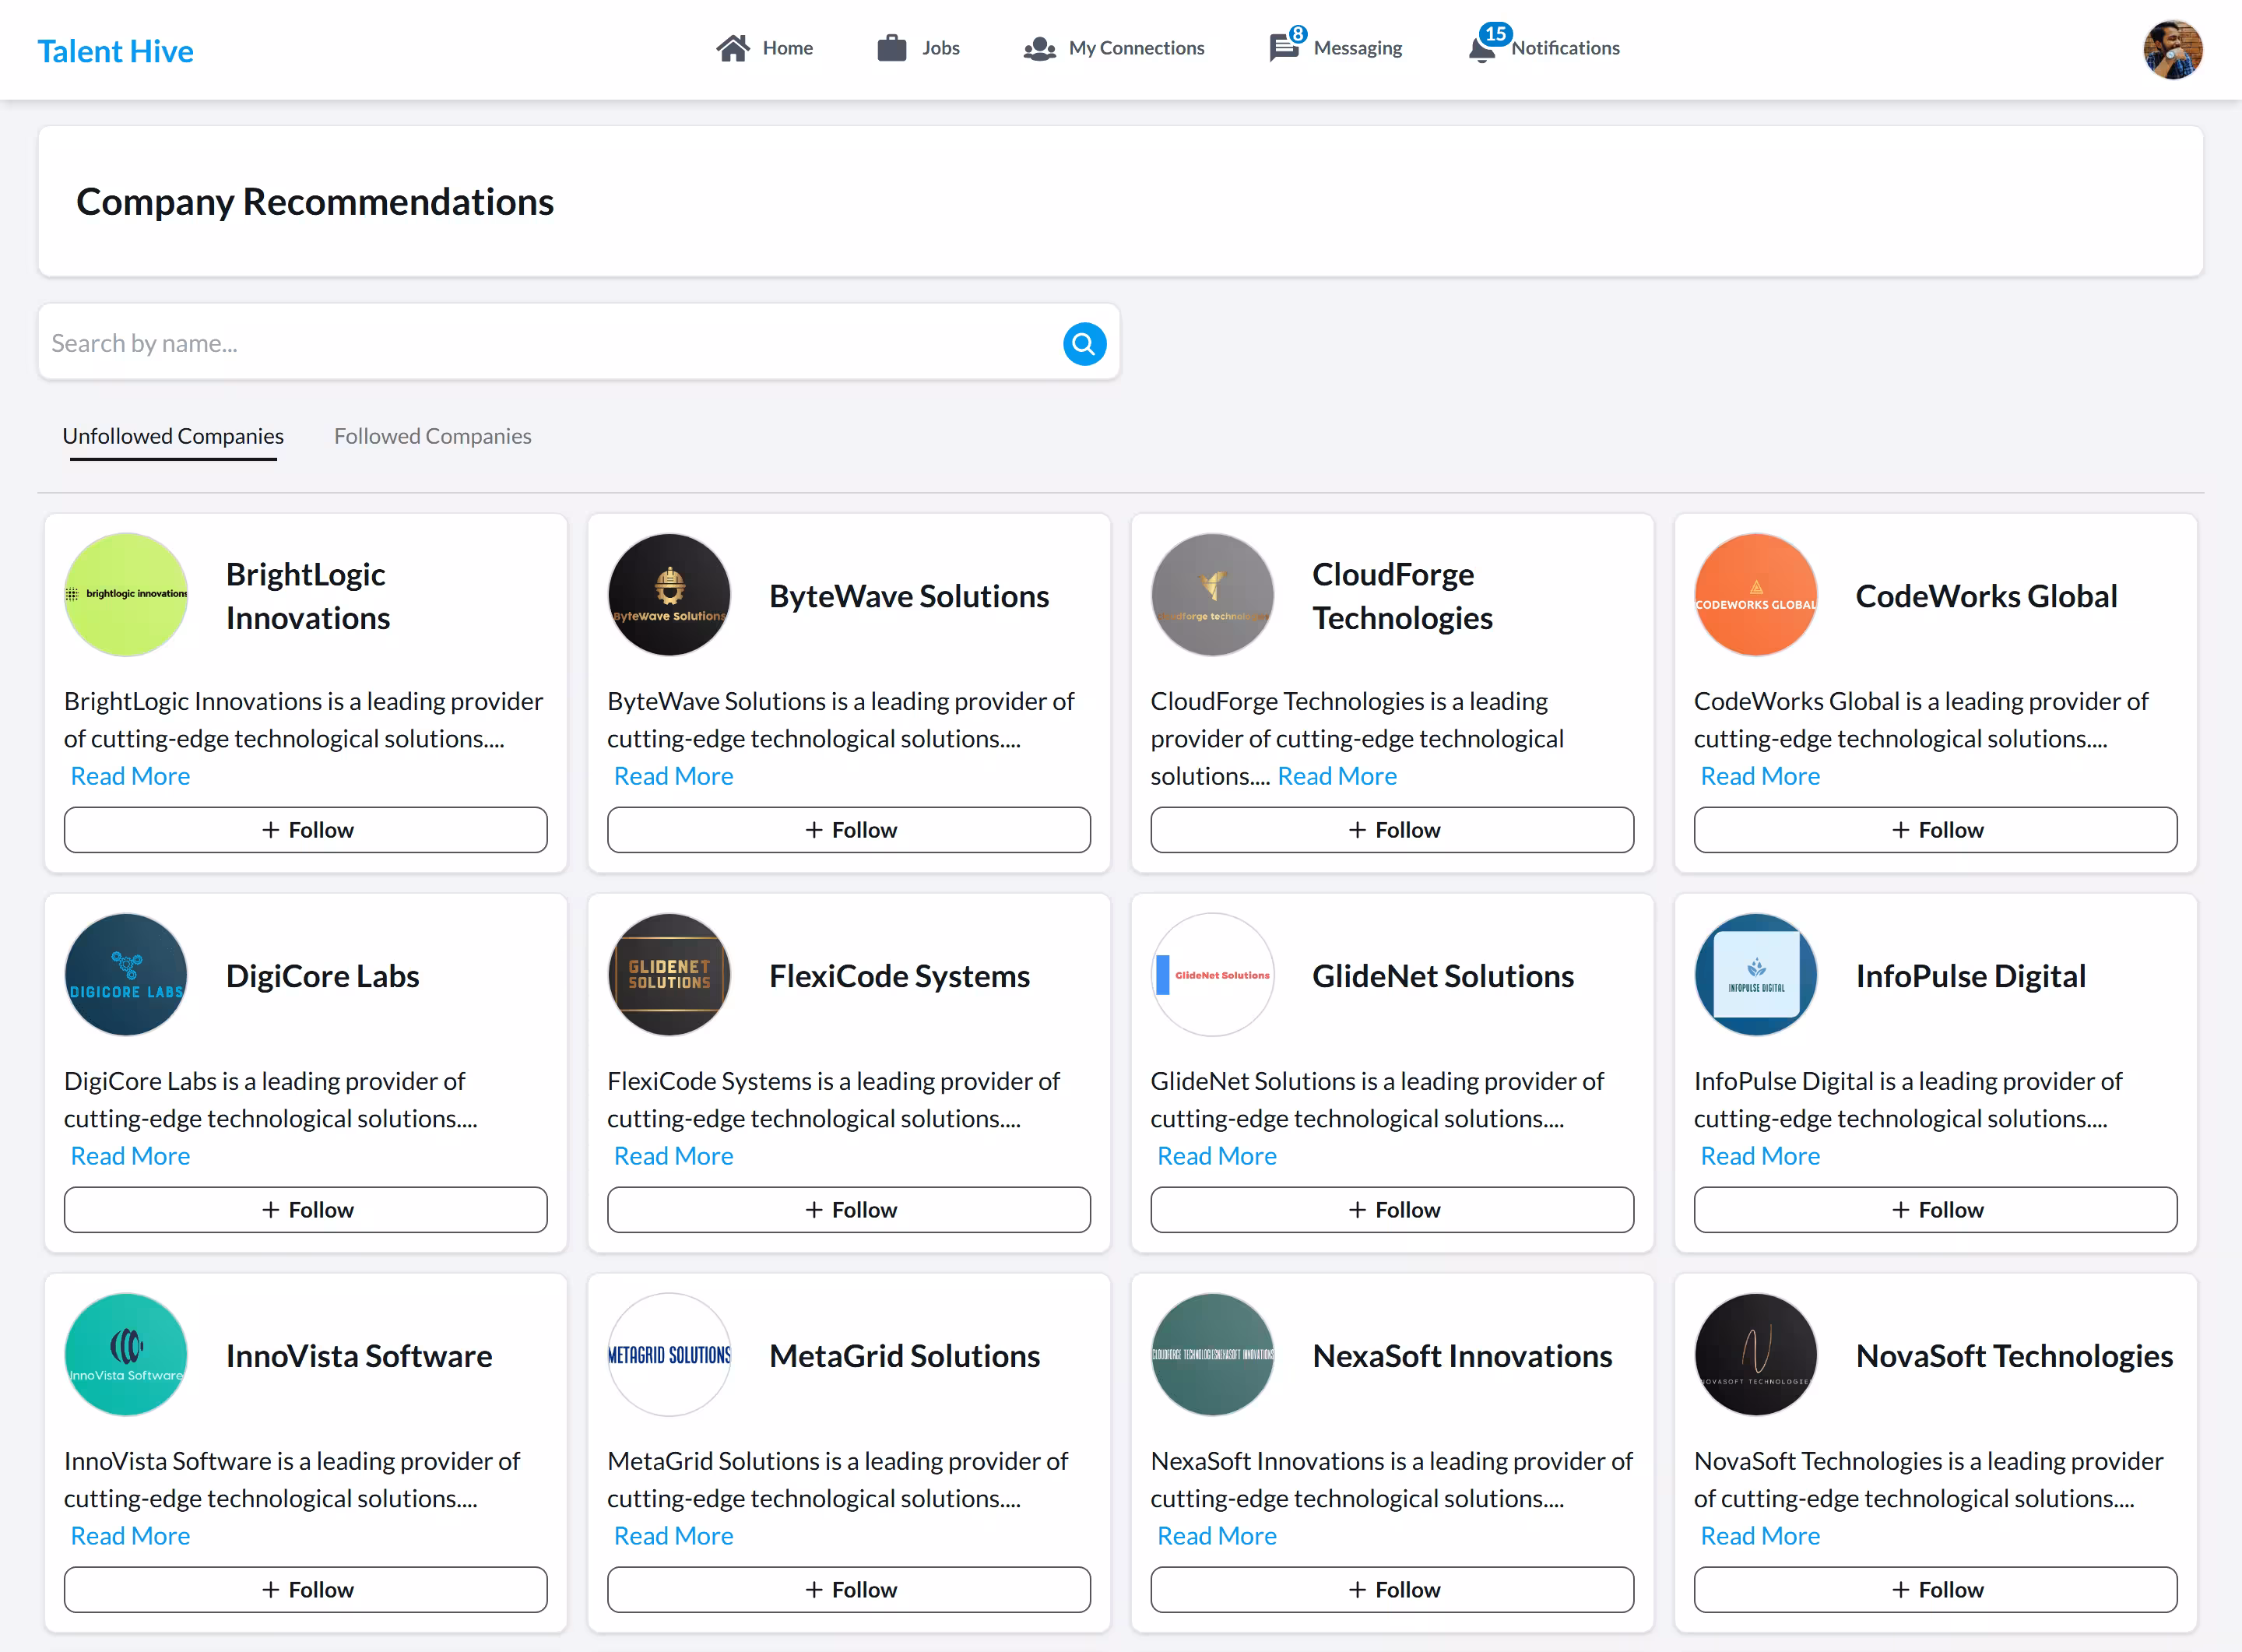Click the Home house icon
The width and height of the screenshot is (2242, 1652).
(x=732, y=48)
